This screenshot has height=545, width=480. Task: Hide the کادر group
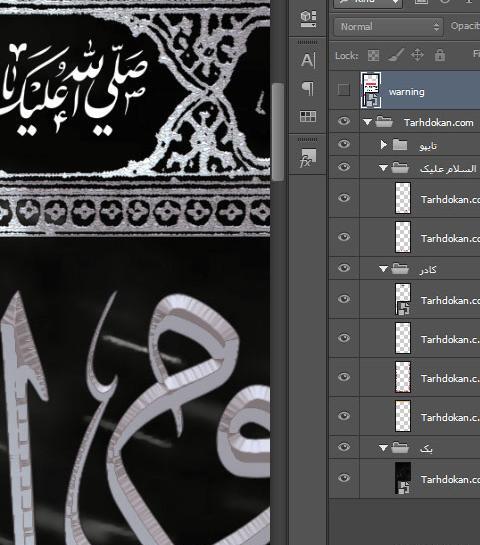(344, 268)
